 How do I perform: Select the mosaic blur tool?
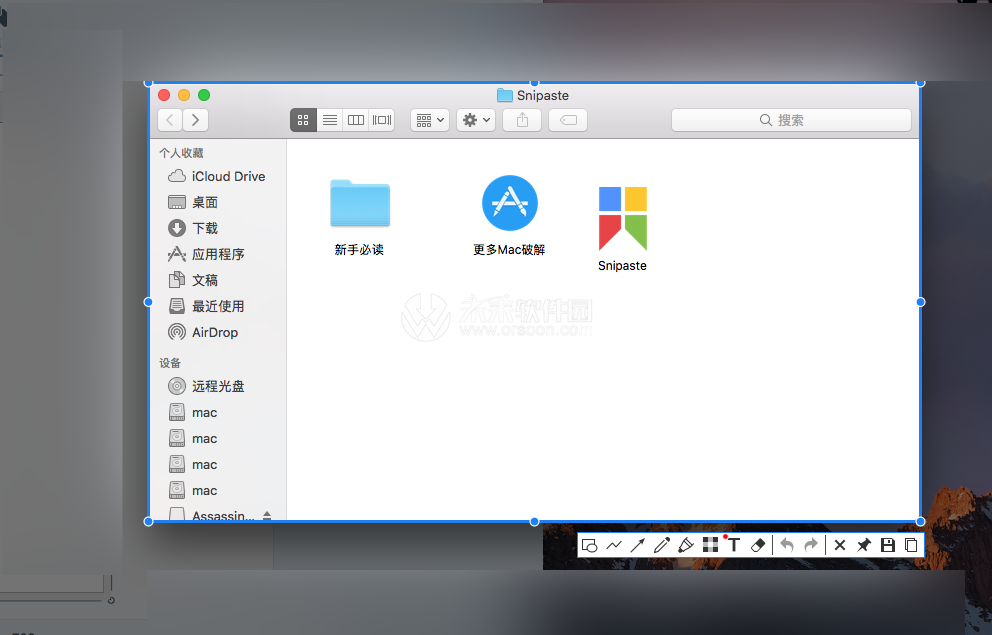click(x=710, y=545)
